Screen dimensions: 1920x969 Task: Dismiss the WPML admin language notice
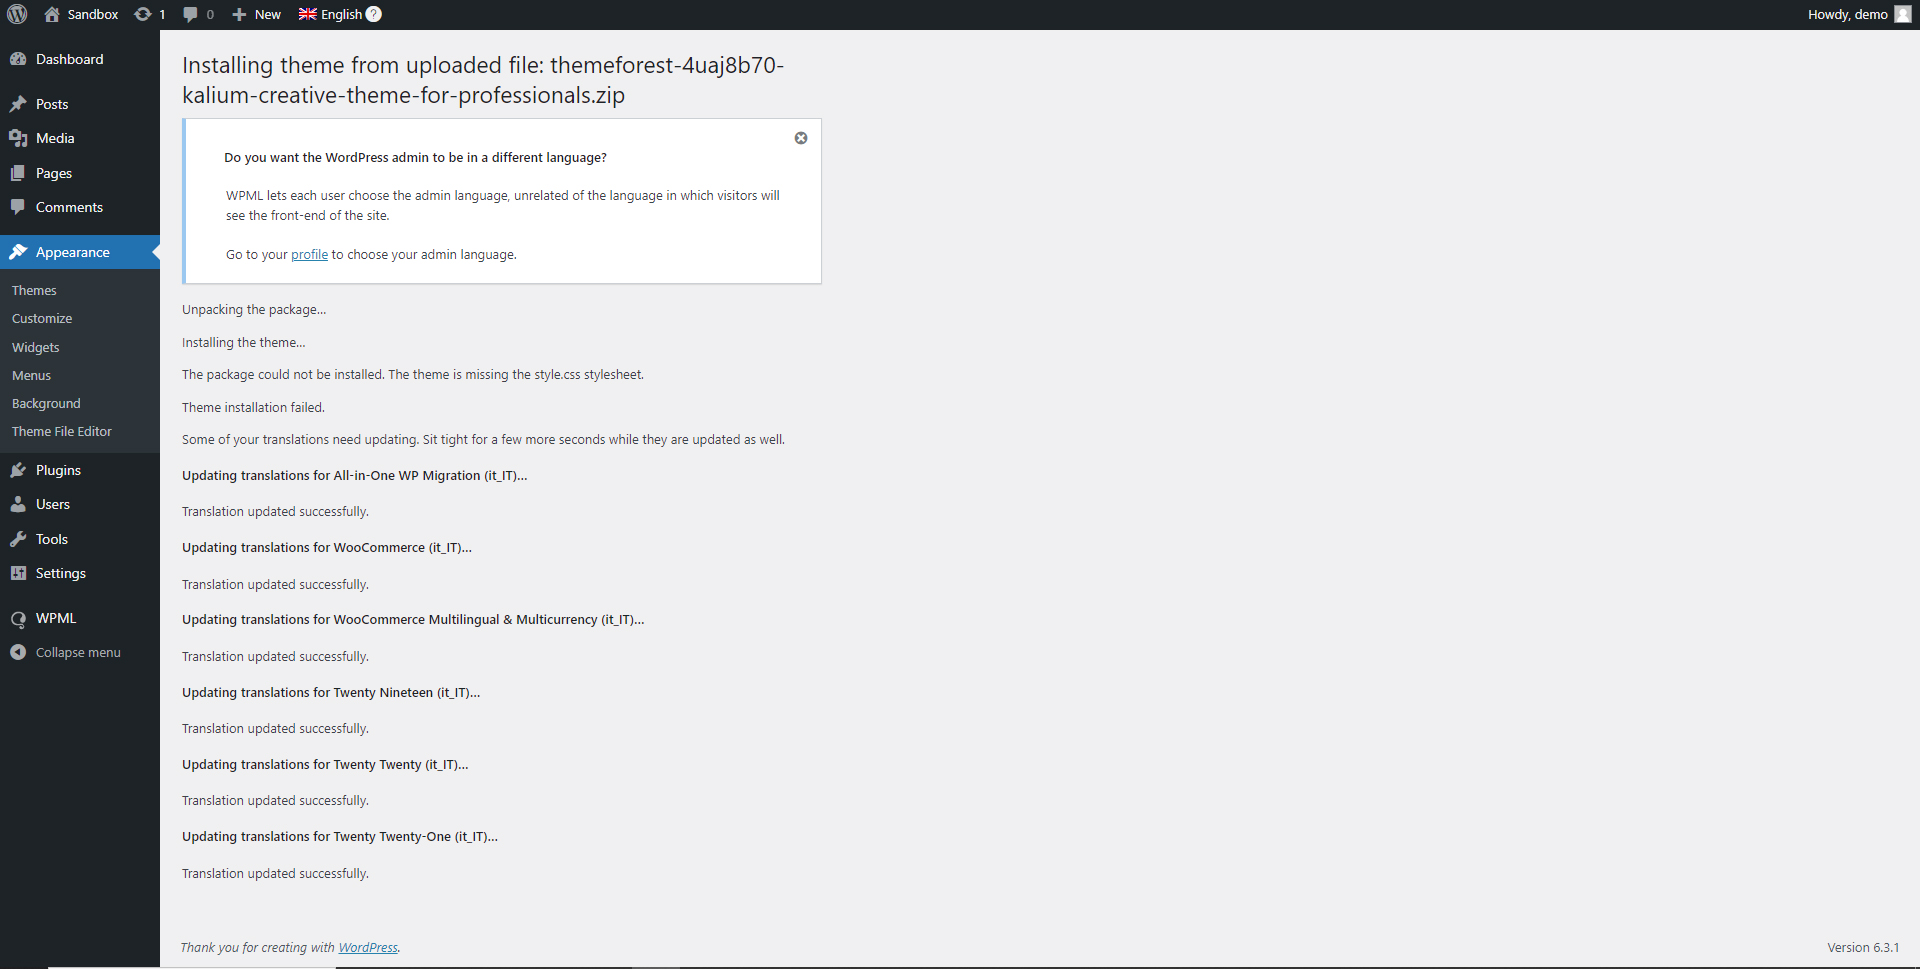click(801, 138)
